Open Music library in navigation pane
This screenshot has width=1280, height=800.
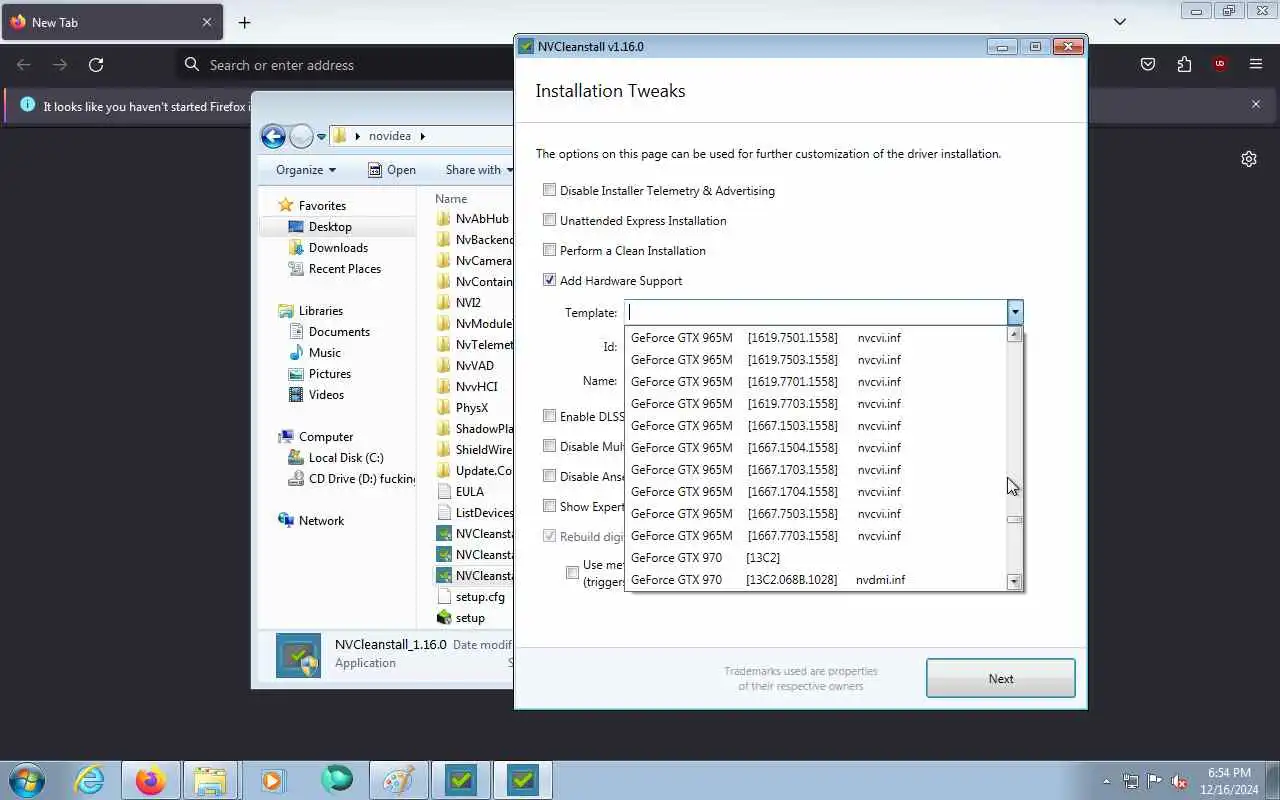tap(325, 353)
